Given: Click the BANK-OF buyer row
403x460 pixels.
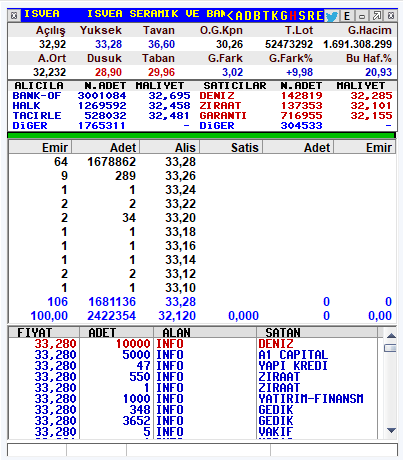Looking at the screenshot, I should click(x=102, y=96).
